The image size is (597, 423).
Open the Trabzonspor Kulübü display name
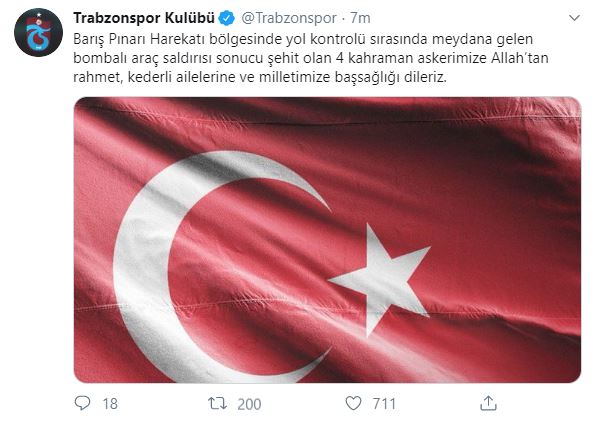tap(144, 18)
